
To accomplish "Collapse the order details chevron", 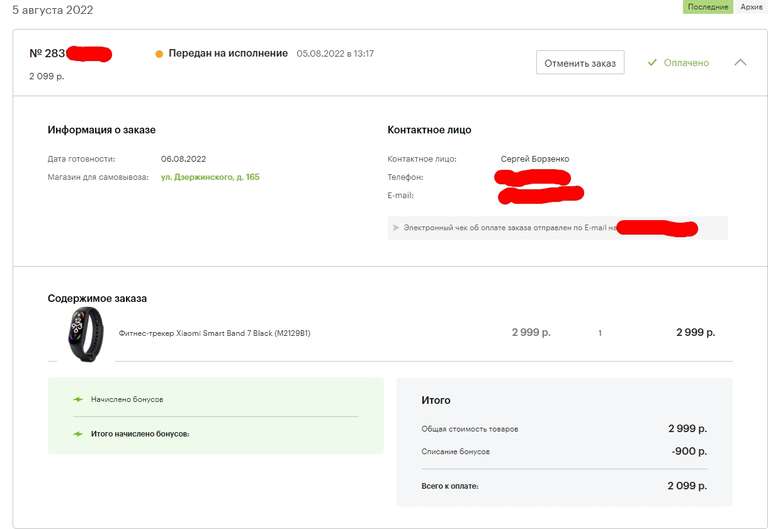I will [740, 63].
